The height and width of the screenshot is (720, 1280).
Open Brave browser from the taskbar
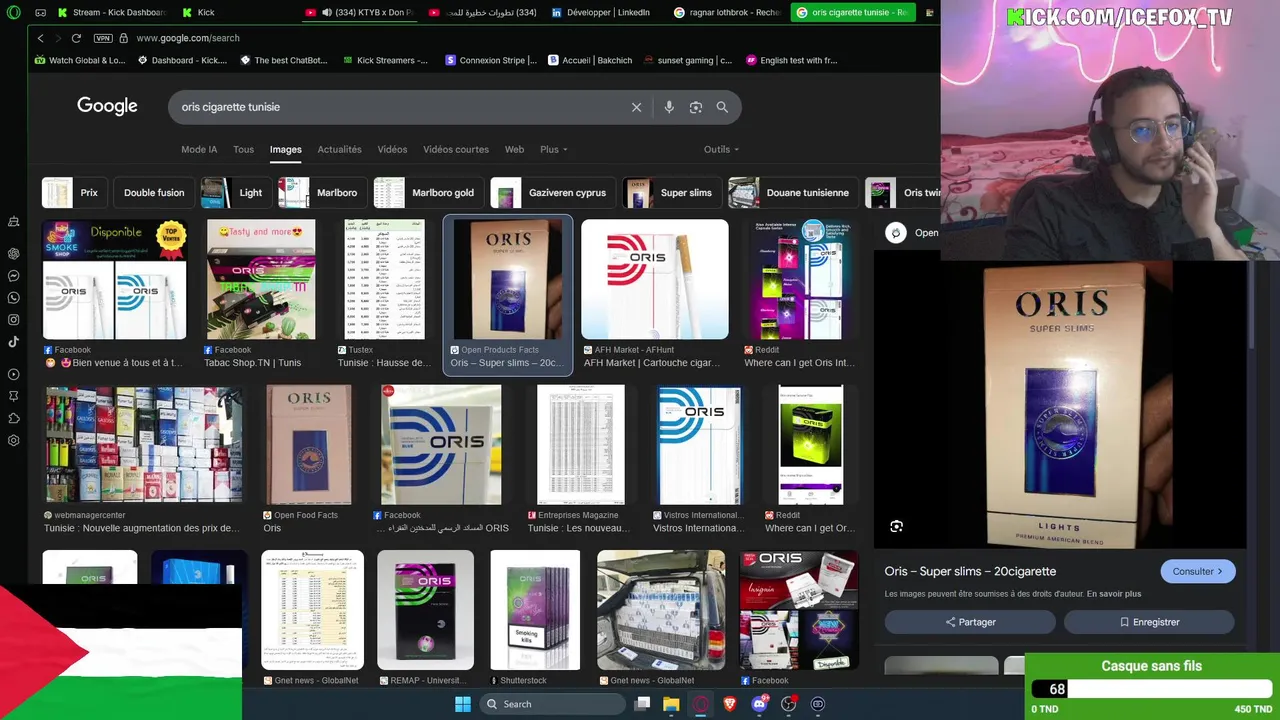pyautogui.click(x=730, y=704)
